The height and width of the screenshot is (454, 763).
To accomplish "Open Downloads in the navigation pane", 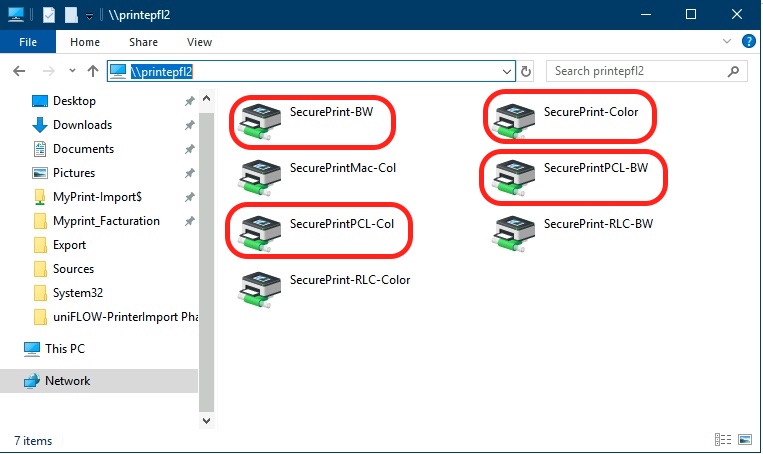I will tap(82, 125).
